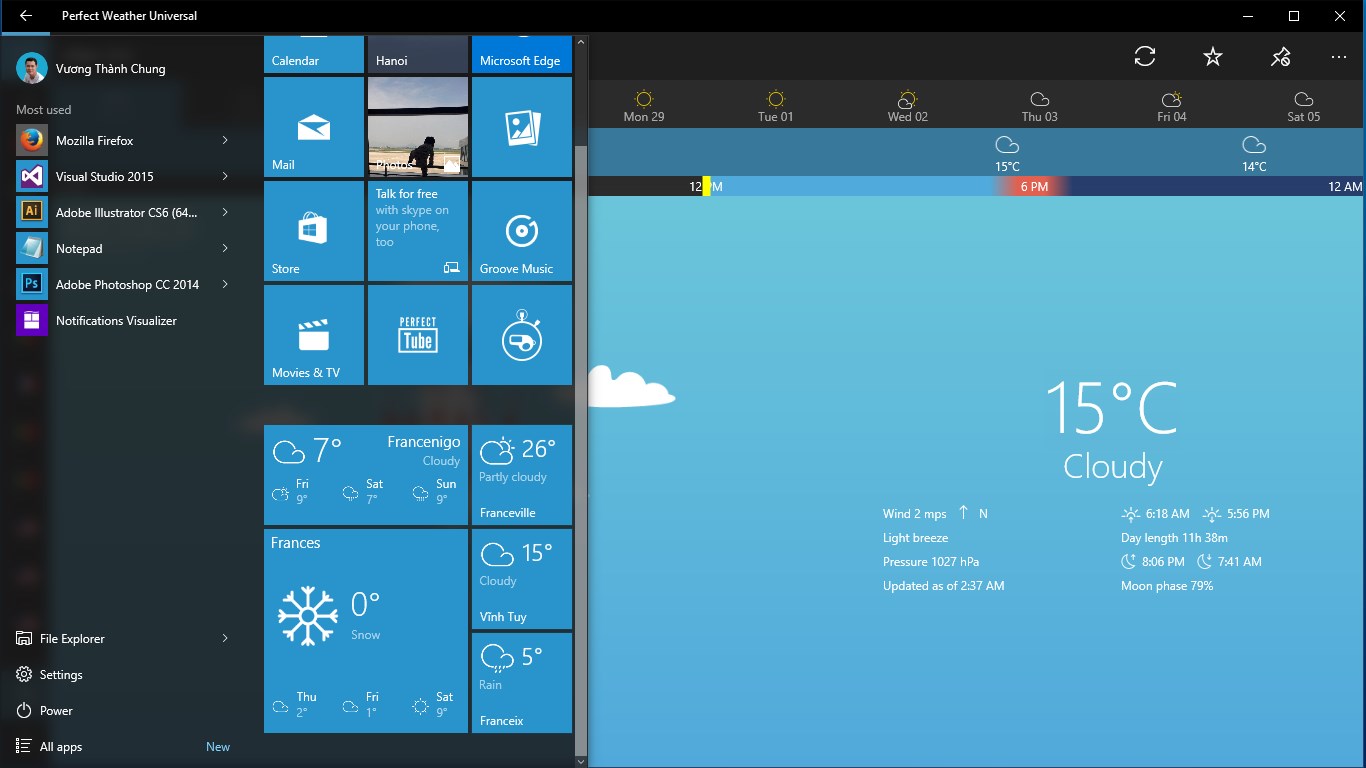Click the back arrow in title bar
This screenshot has height=768, width=1366.
click(26, 16)
